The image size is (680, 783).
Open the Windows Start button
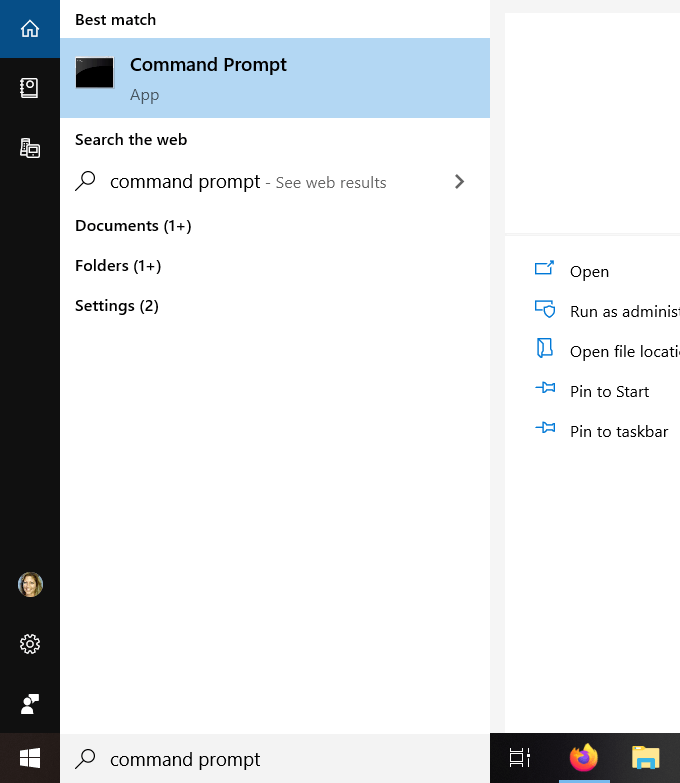coord(30,759)
